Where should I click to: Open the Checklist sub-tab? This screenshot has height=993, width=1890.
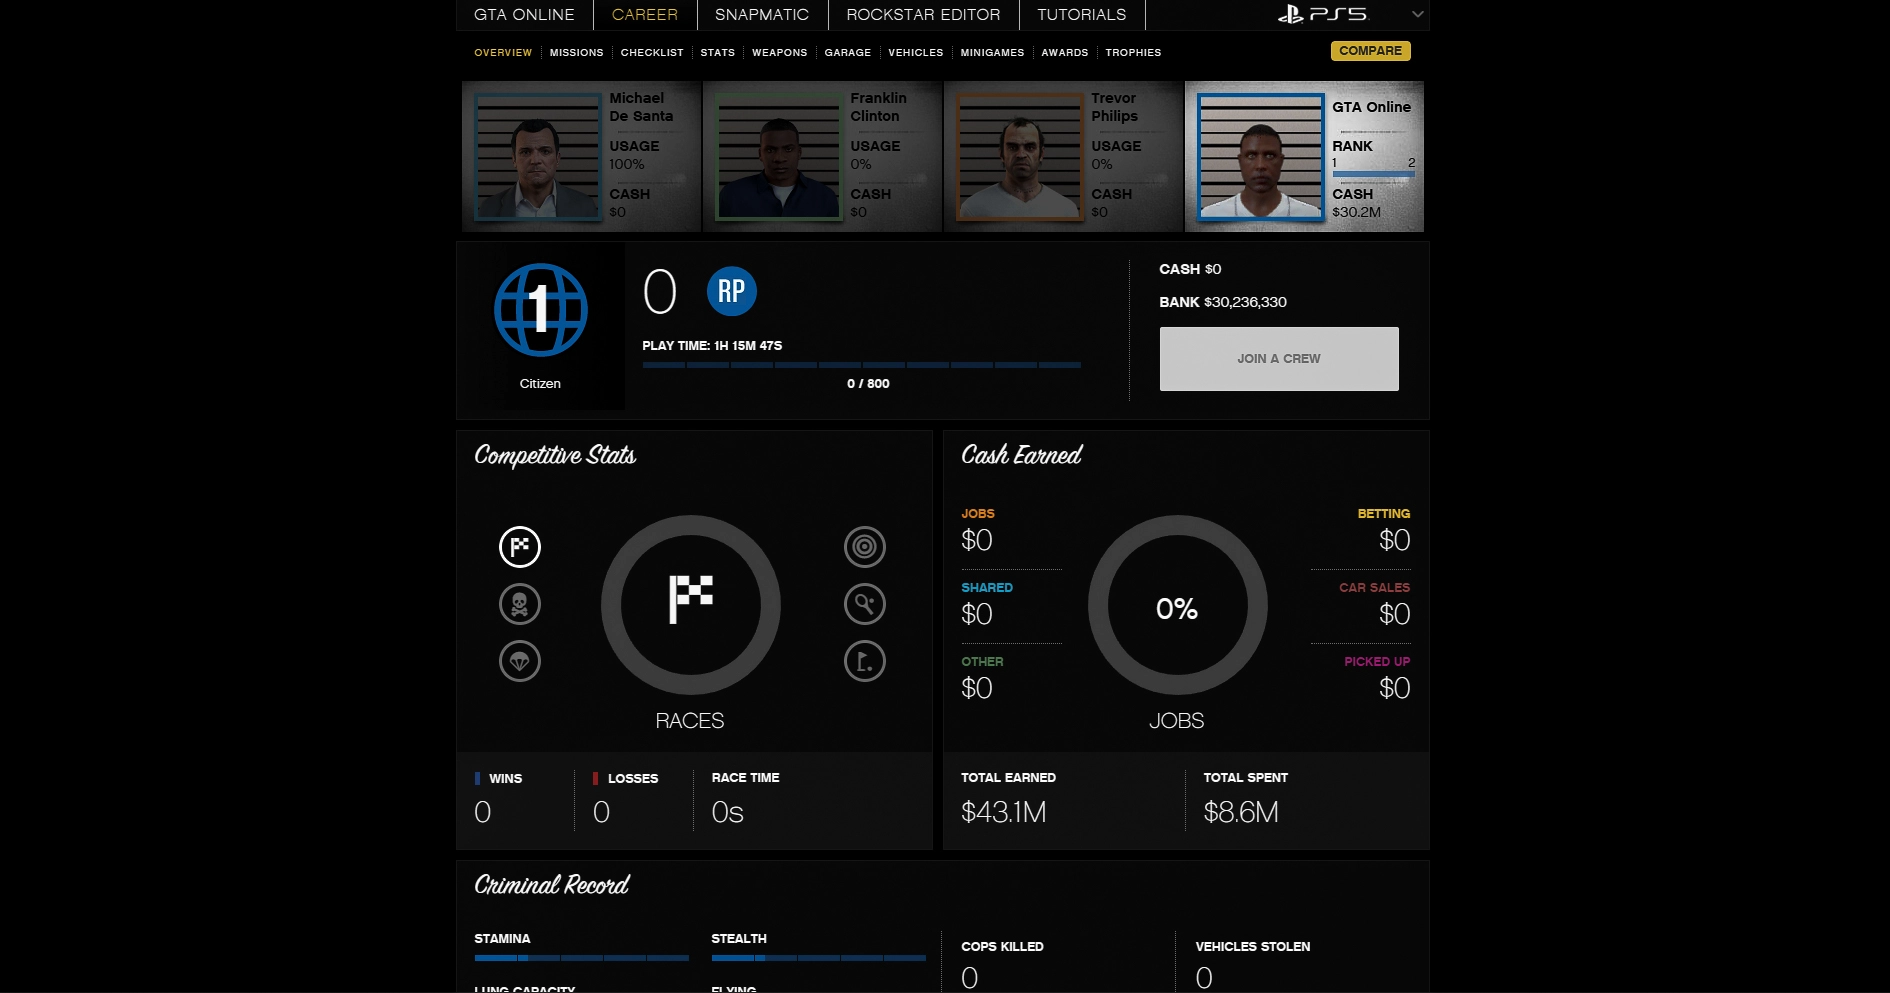coord(652,53)
